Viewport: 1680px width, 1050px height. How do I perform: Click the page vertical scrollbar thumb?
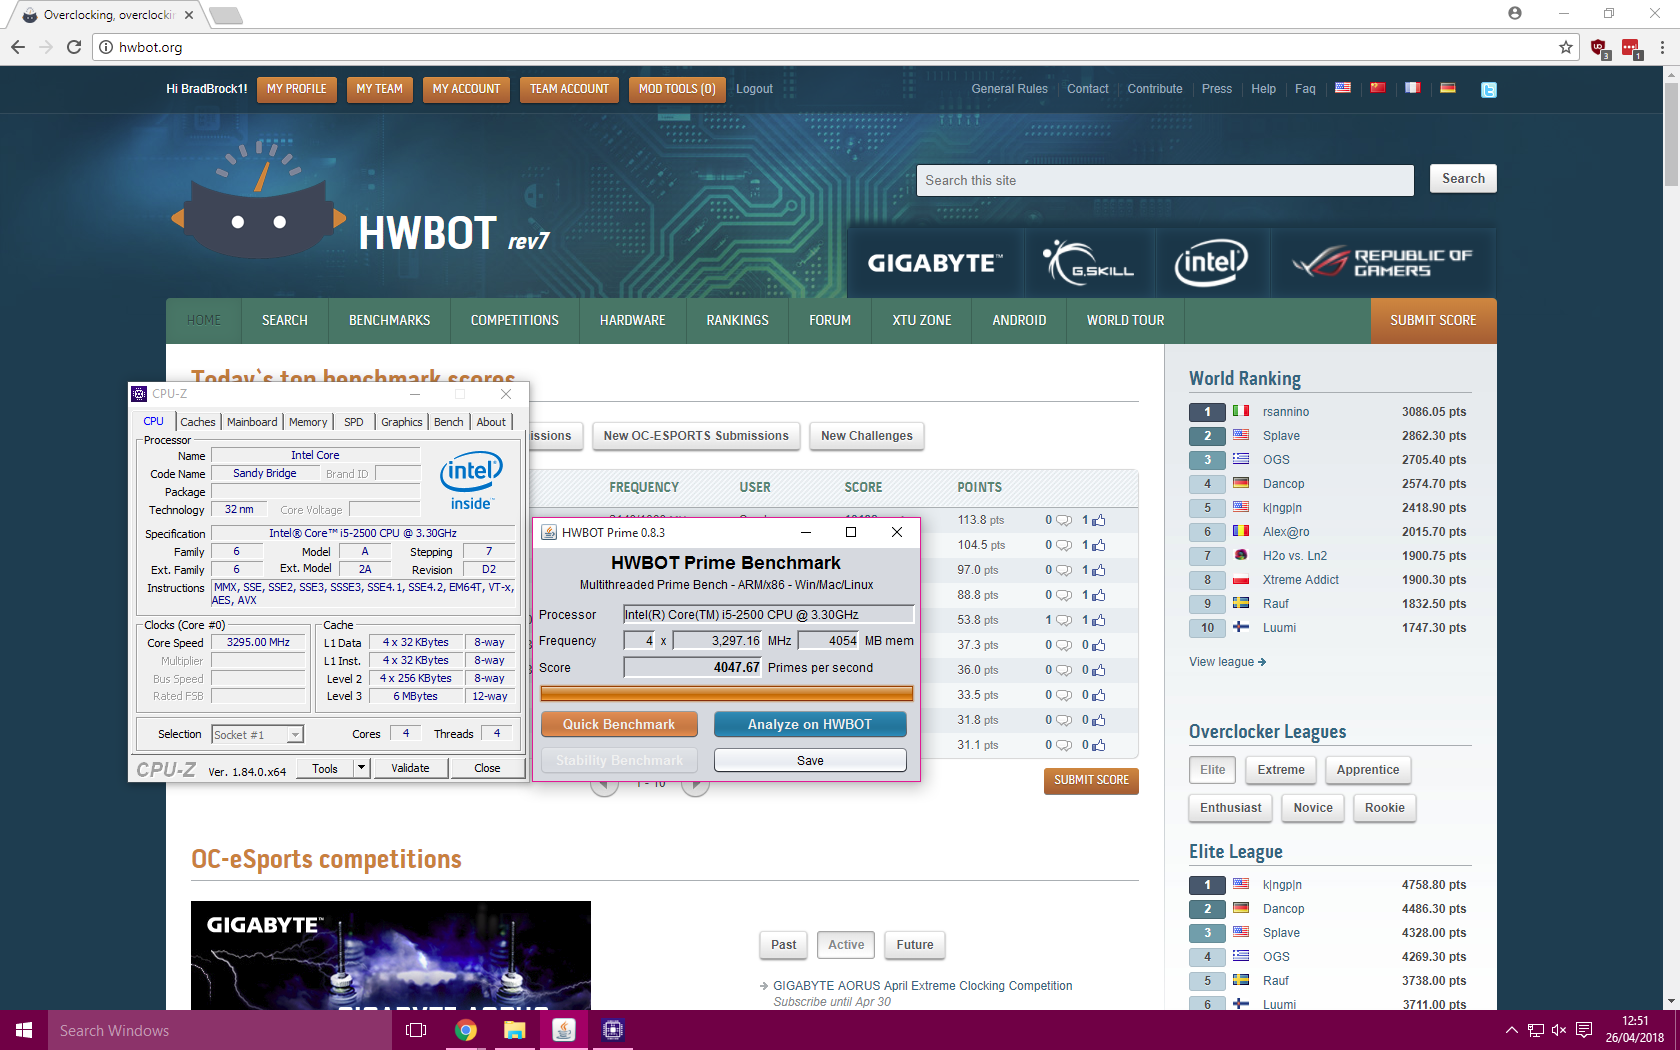tap(1671, 135)
